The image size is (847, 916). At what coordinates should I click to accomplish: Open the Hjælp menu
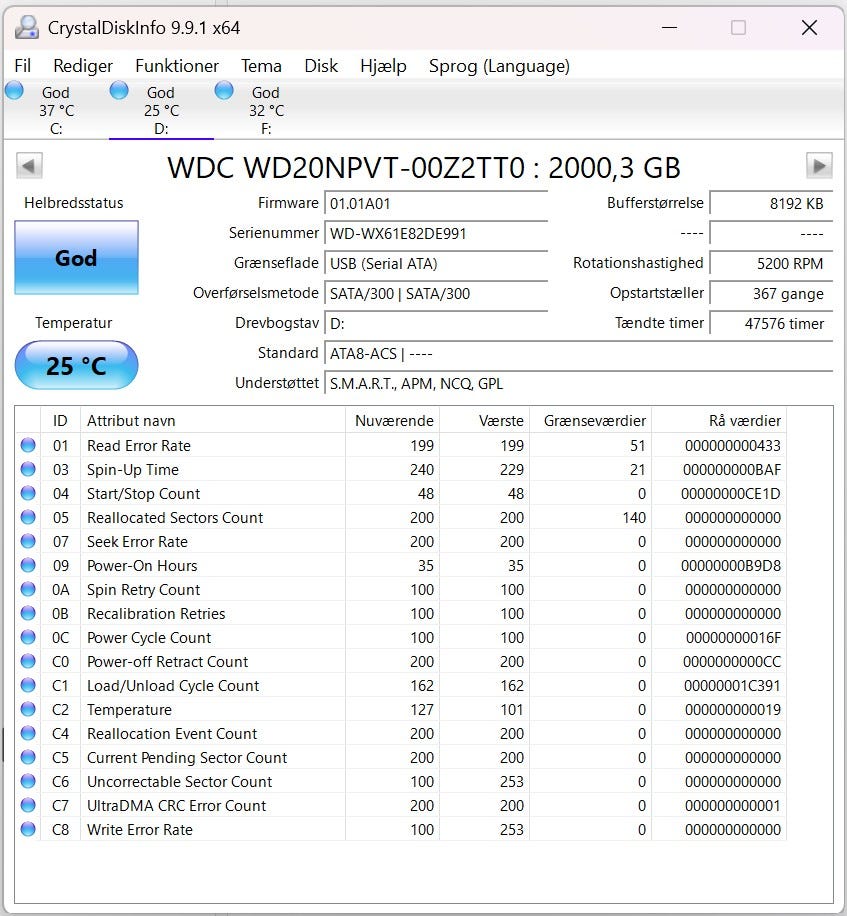pos(383,66)
